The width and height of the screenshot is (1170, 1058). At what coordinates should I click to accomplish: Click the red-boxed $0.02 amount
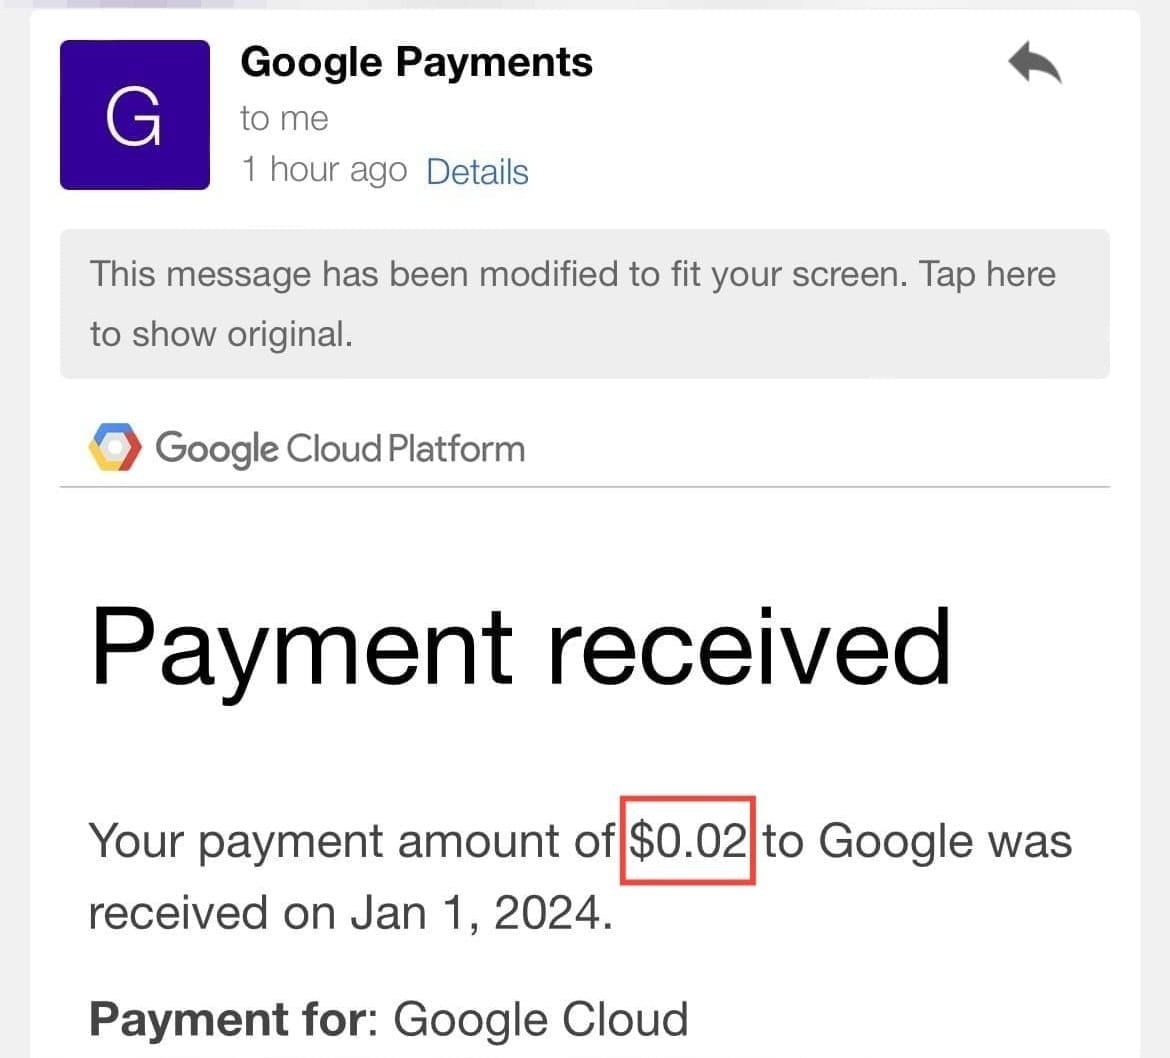(688, 841)
